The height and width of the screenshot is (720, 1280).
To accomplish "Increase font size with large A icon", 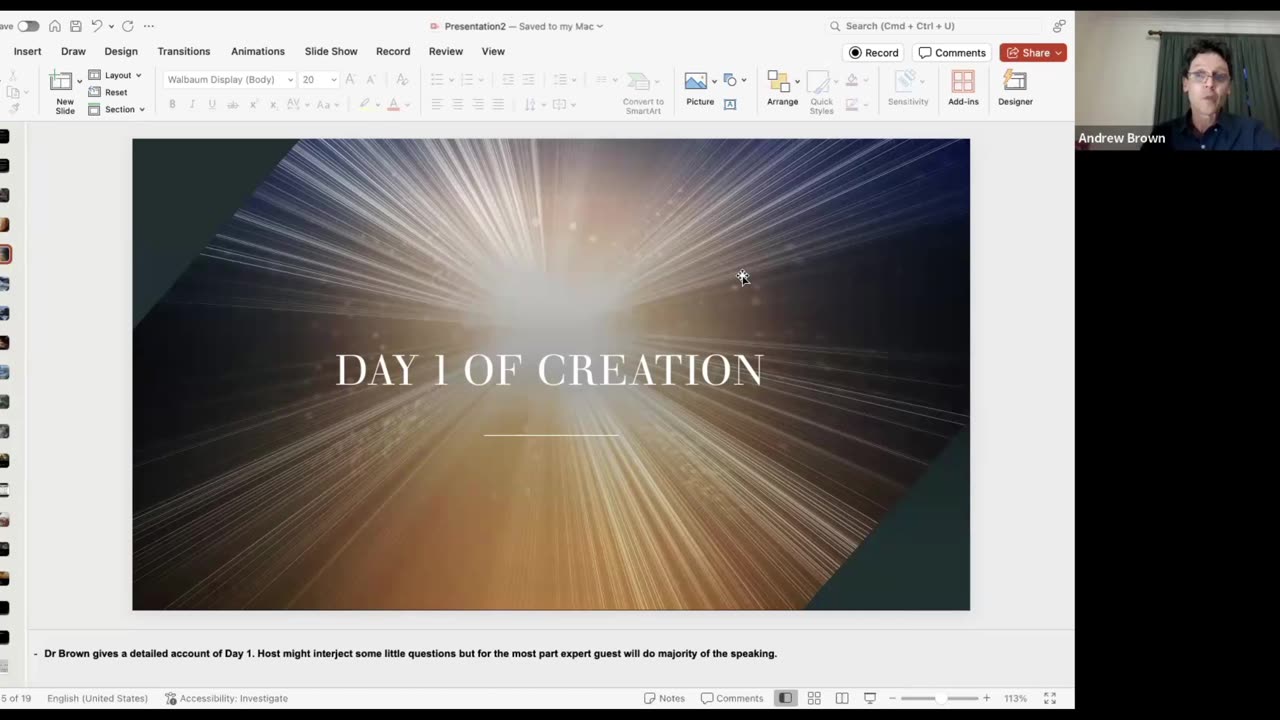I will (351, 79).
